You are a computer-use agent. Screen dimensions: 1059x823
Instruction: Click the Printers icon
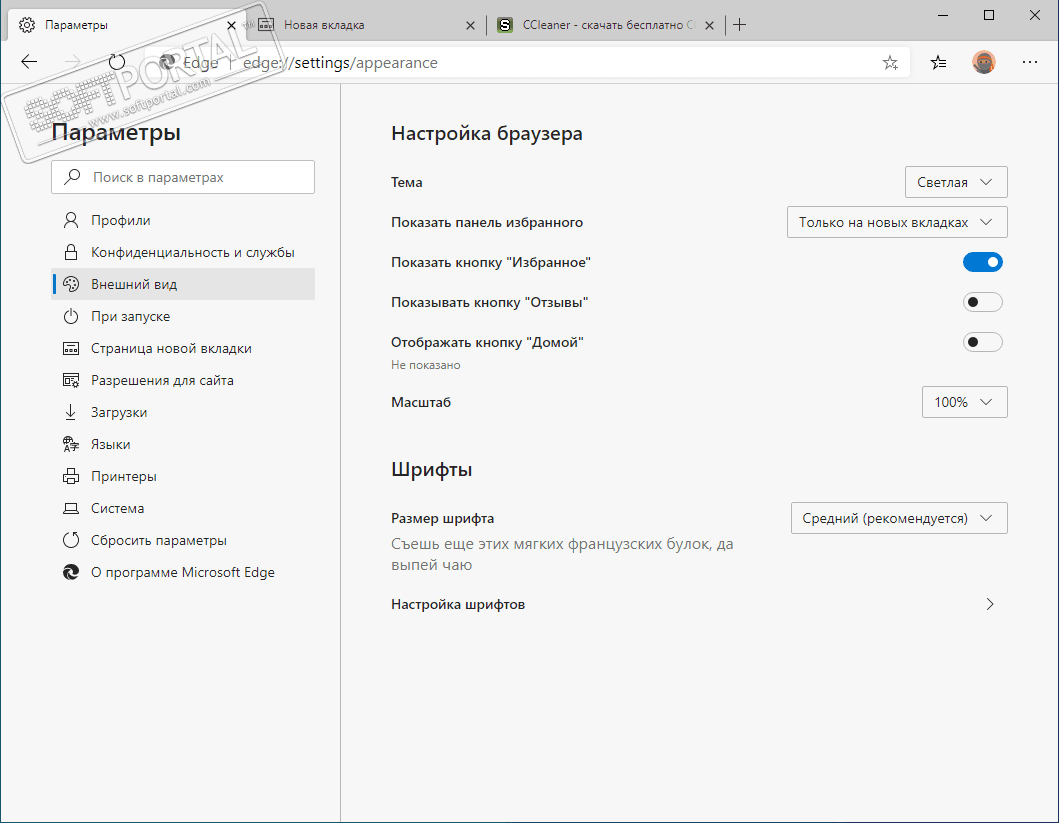[x=70, y=476]
